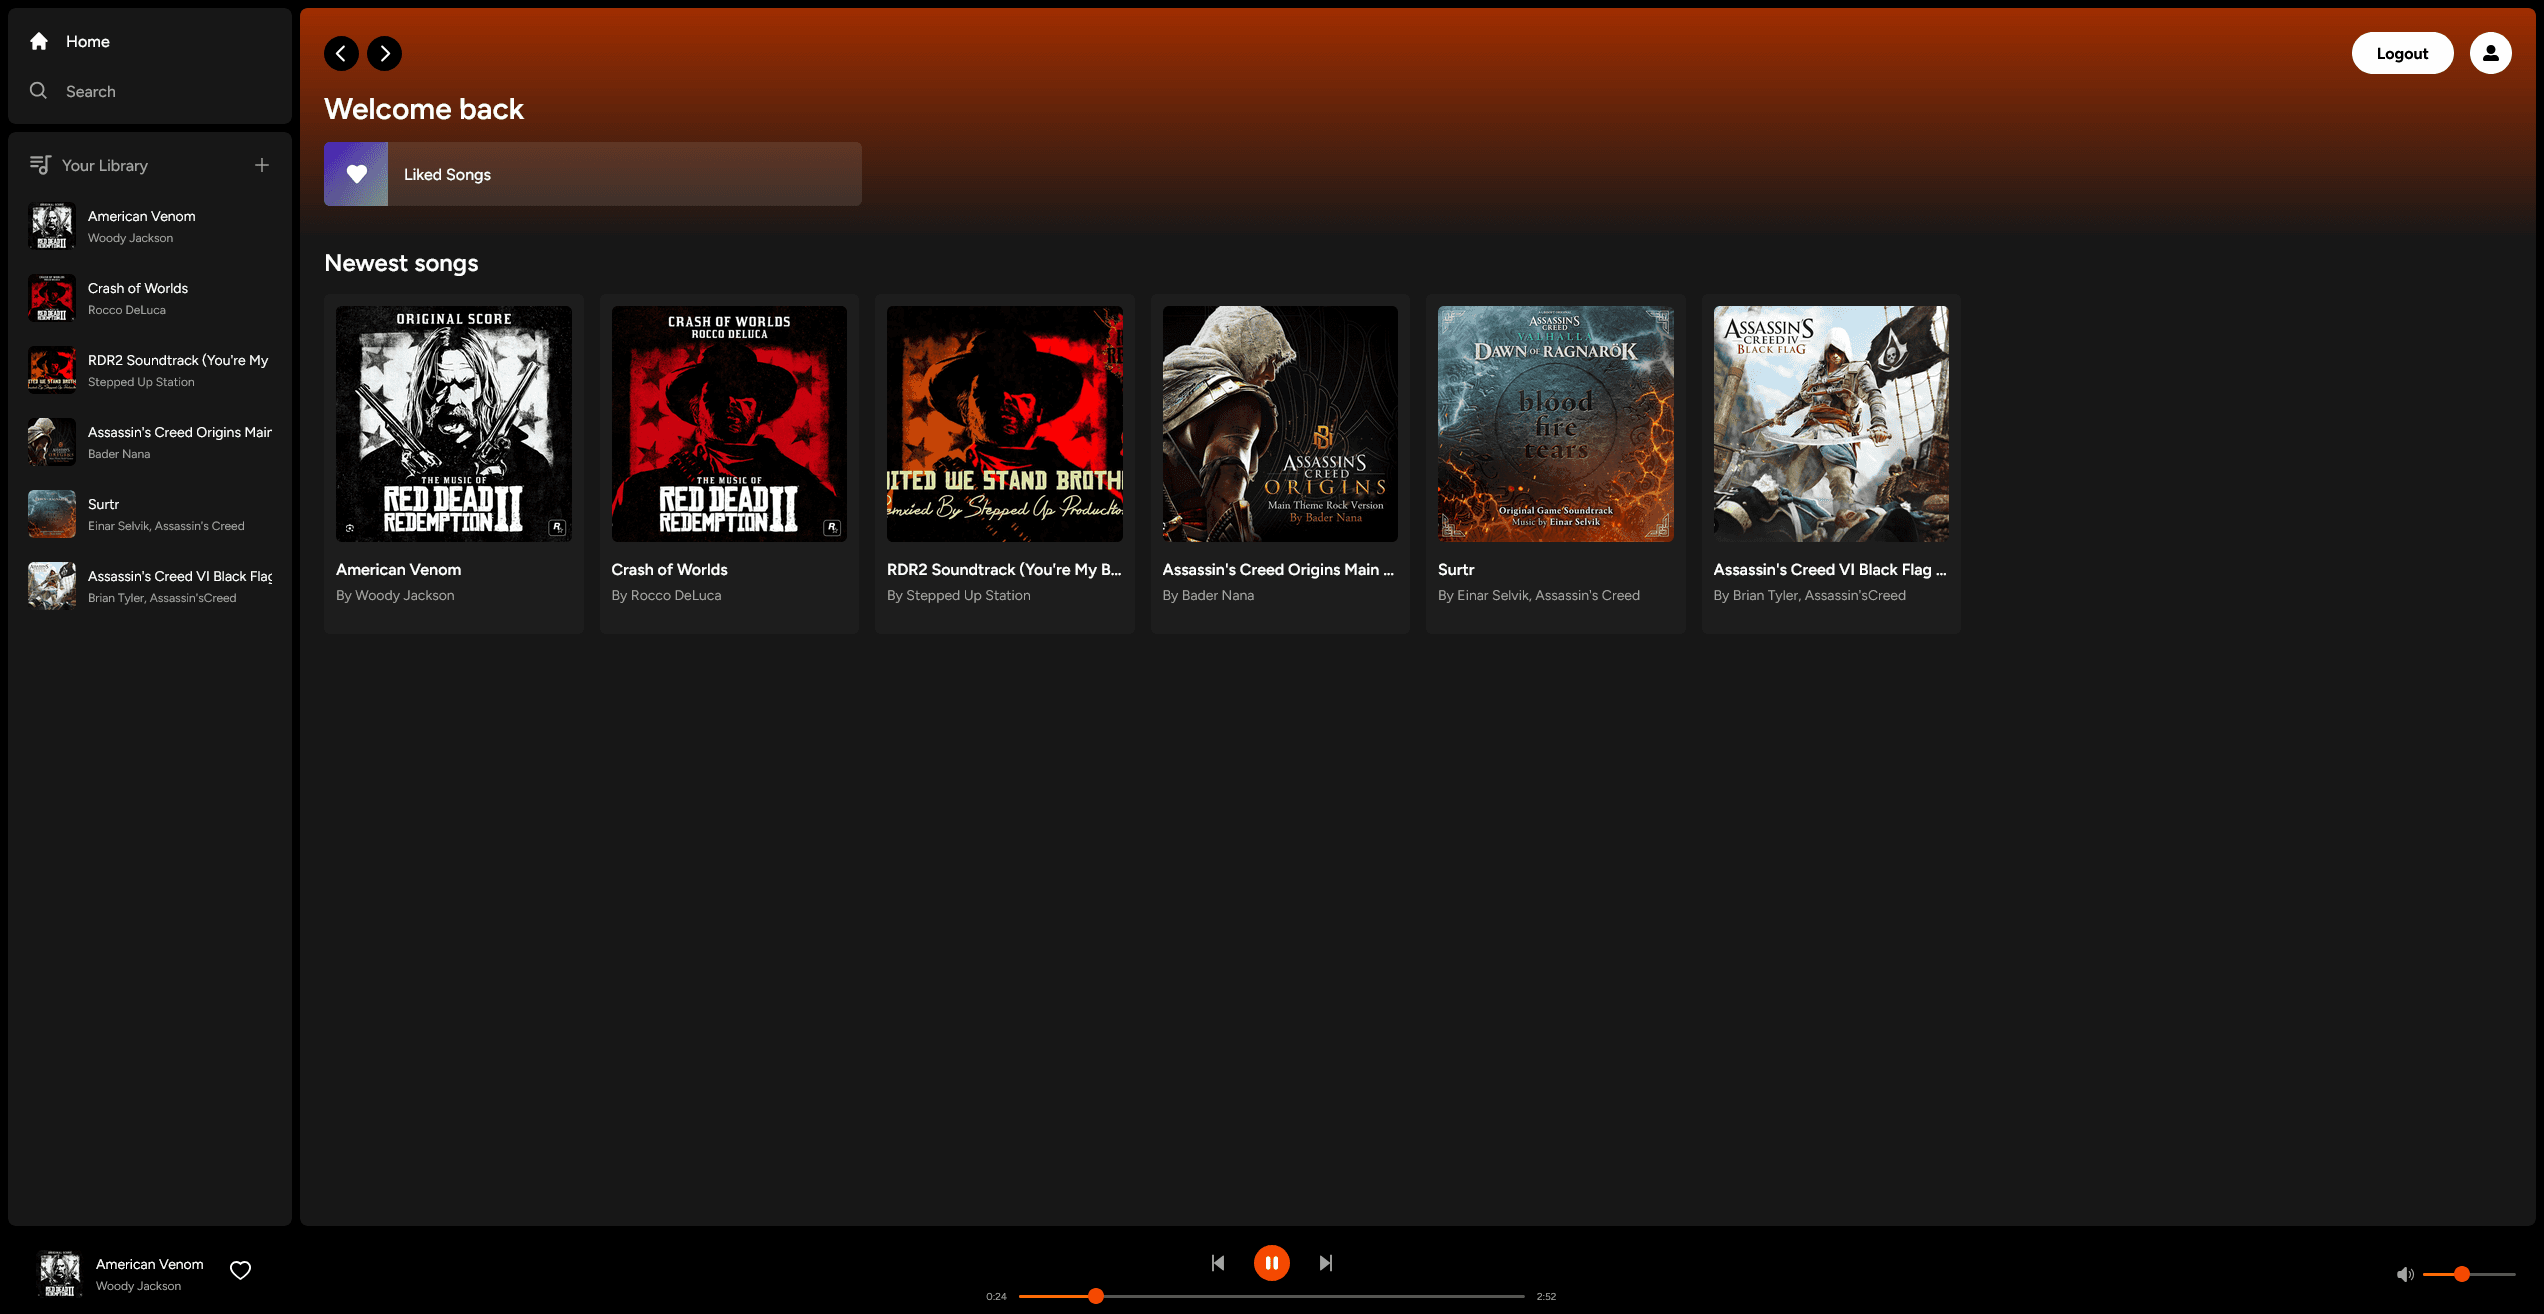Click 'American Venom' title in player bar
2544x1314 pixels.
[x=150, y=1264]
